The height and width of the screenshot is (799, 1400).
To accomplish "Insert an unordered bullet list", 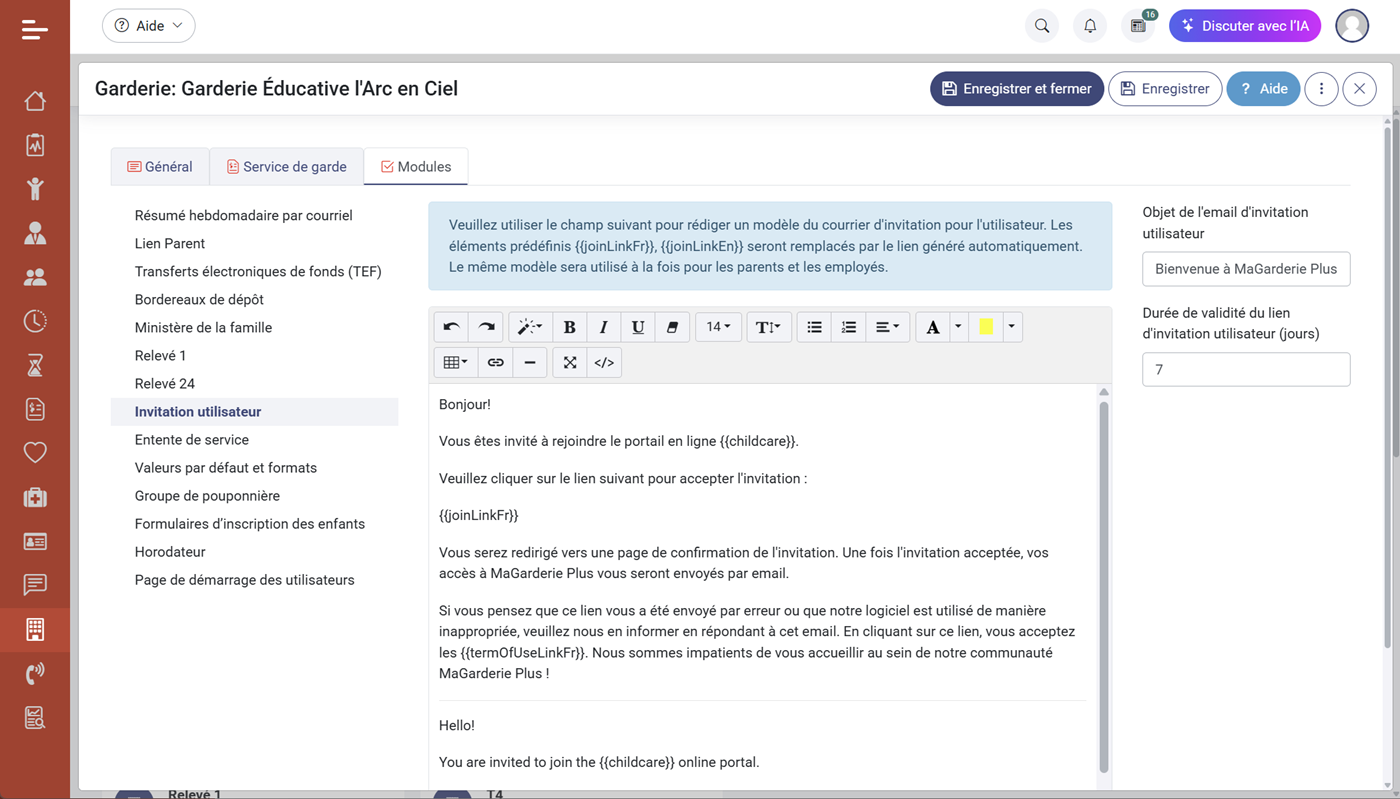I will [815, 327].
